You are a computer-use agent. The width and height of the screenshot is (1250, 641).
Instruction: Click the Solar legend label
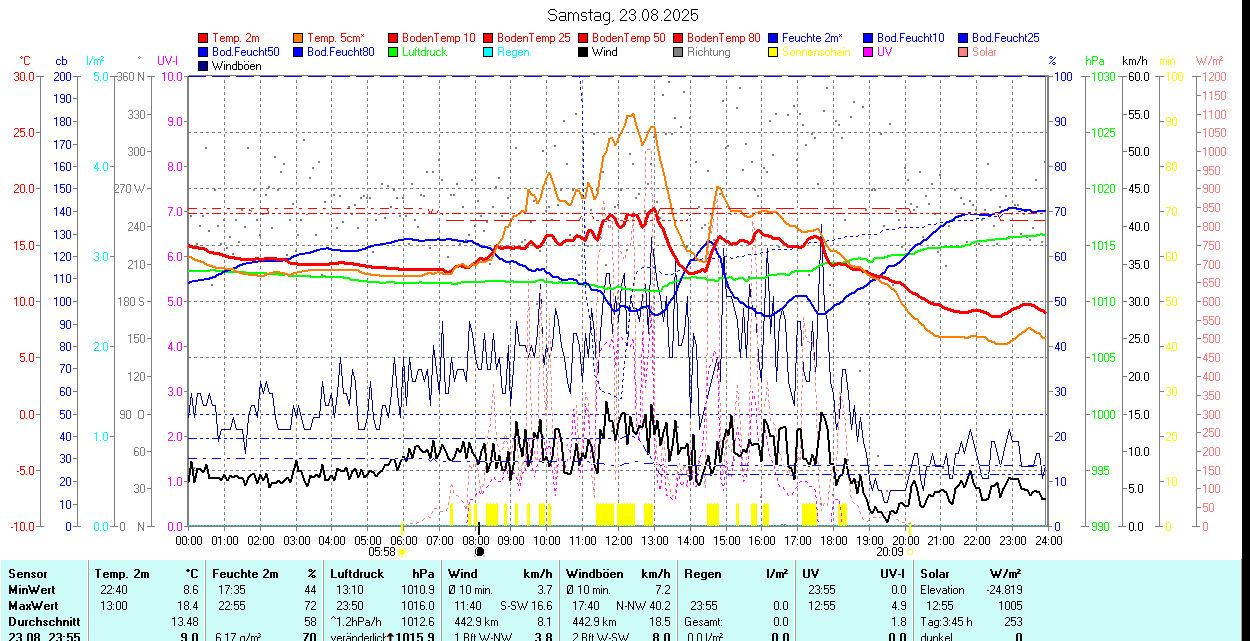[984, 52]
